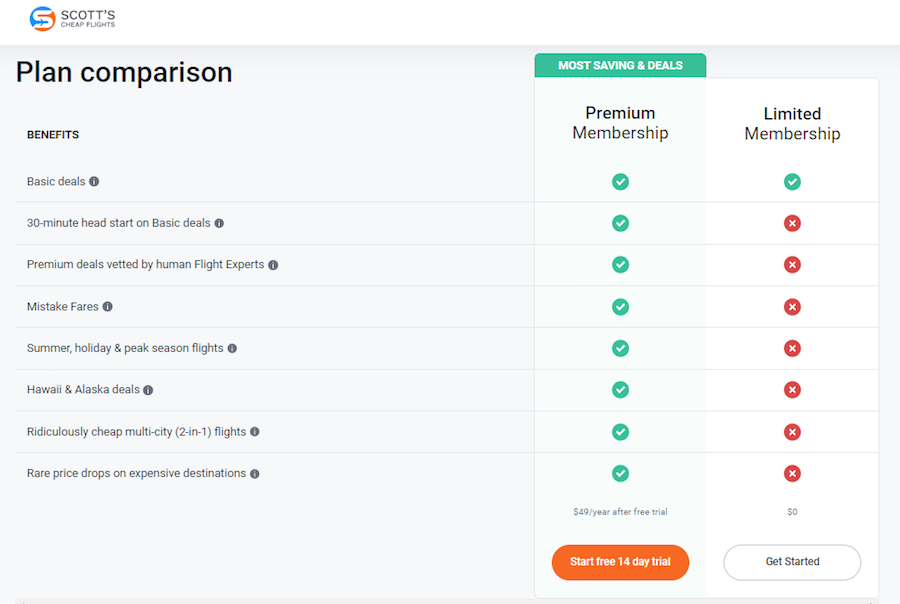Open info icon for Rare price drops
The width and height of the screenshot is (900, 604).
click(255, 474)
